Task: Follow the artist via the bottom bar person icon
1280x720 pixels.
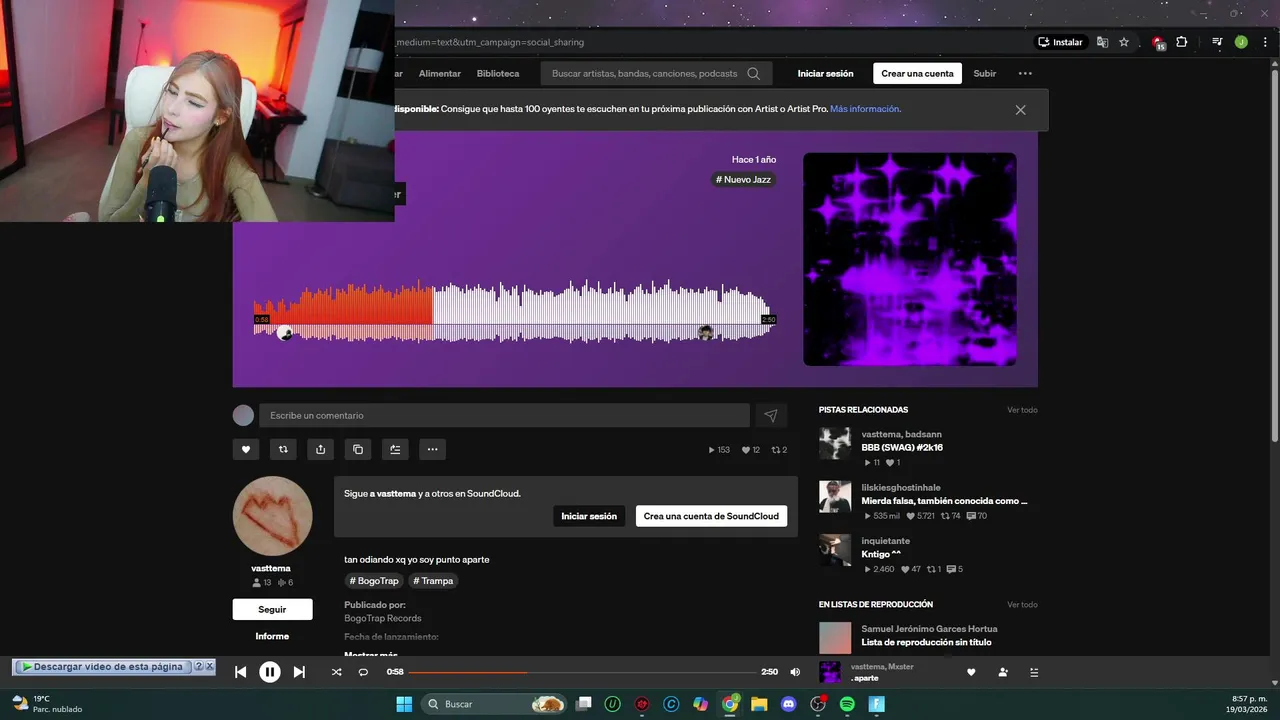Action: pos(1003,672)
